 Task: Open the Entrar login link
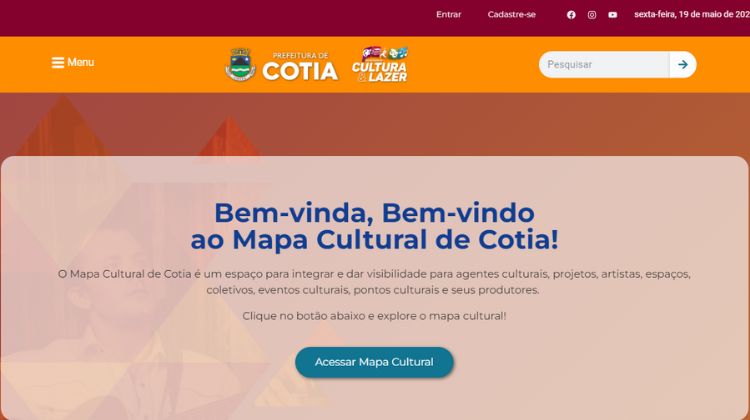[449, 14]
